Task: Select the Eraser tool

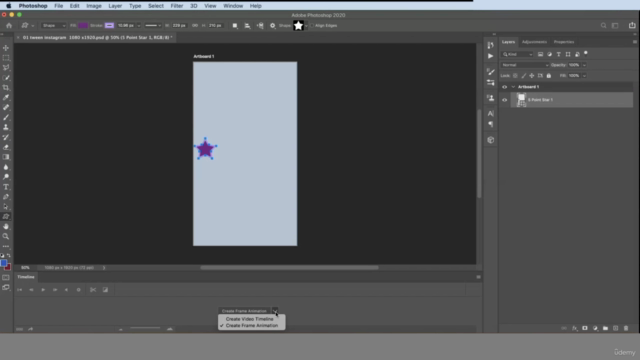Action: (x=6, y=147)
